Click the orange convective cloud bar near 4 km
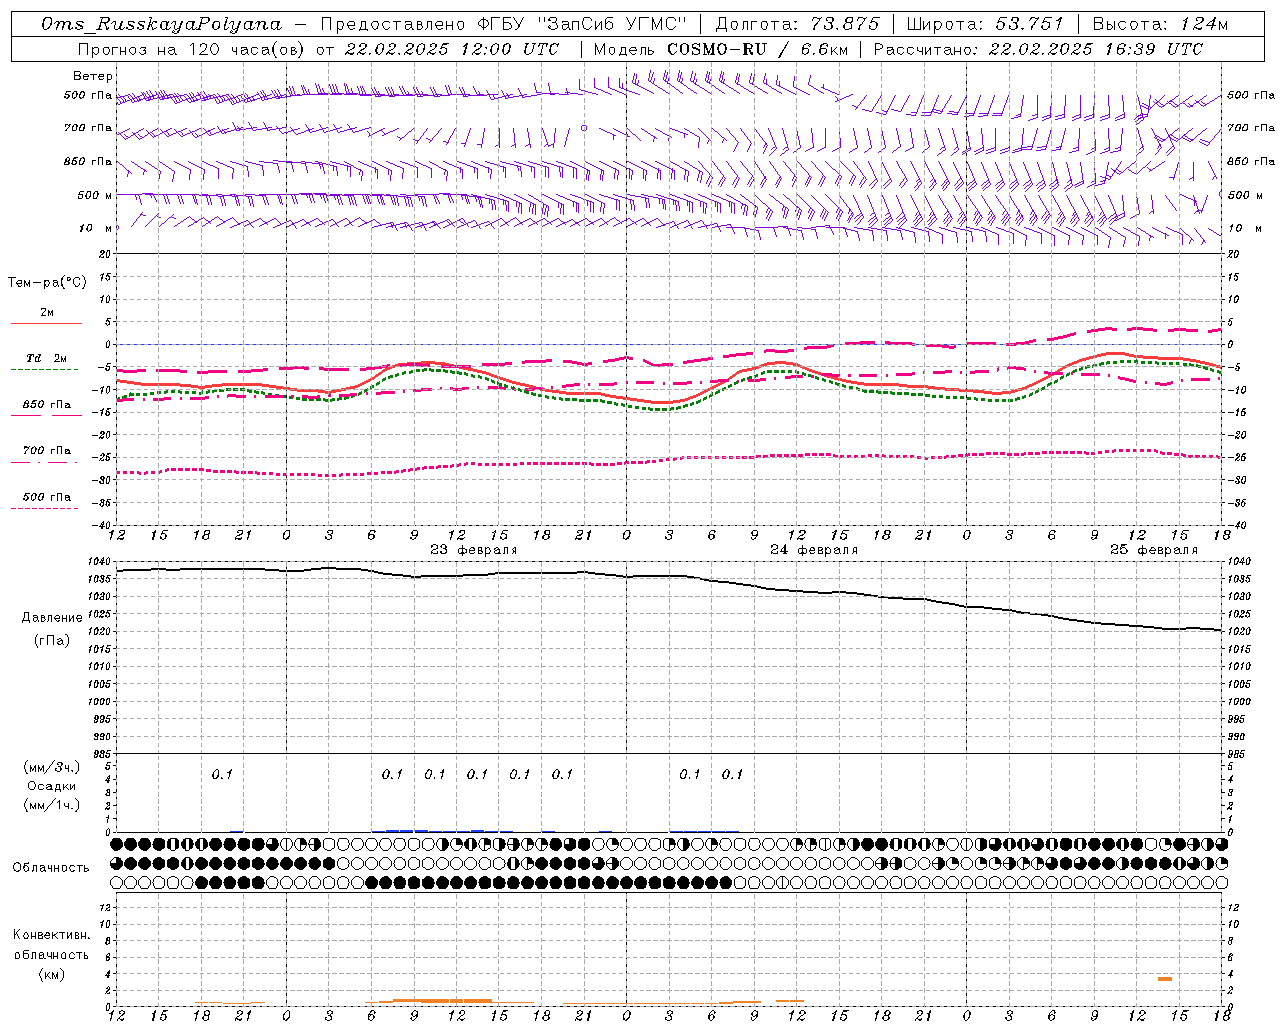 coord(1164,979)
